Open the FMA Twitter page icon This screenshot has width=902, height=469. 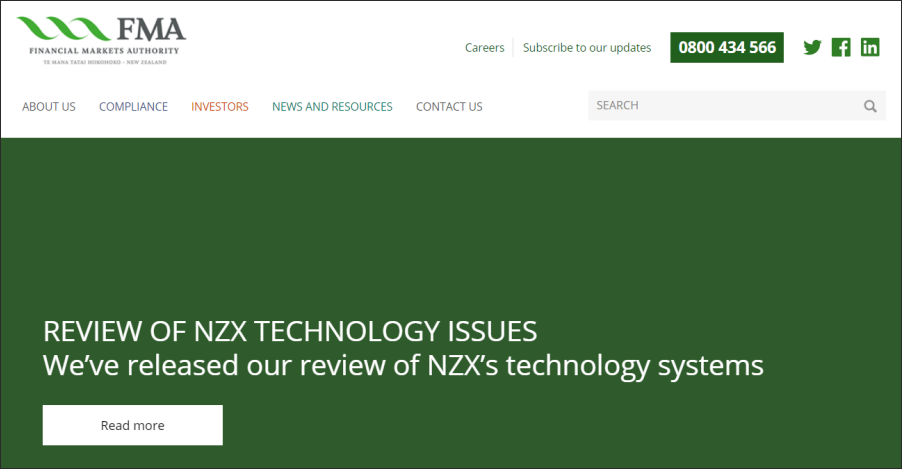click(x=812, y=47)
